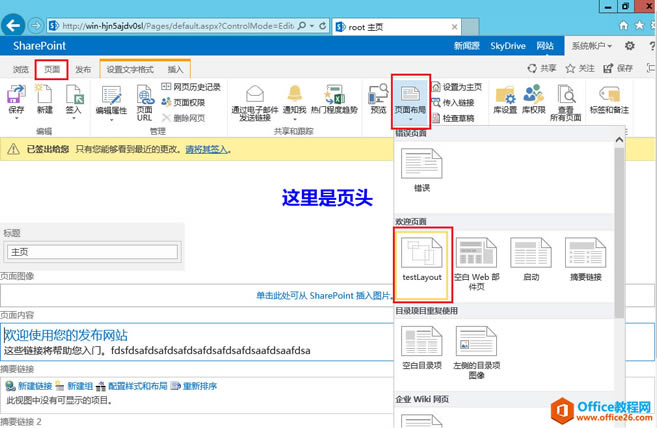Click the check-in link in the yellow bar
The image size is (657, 428).
point(207,149)
